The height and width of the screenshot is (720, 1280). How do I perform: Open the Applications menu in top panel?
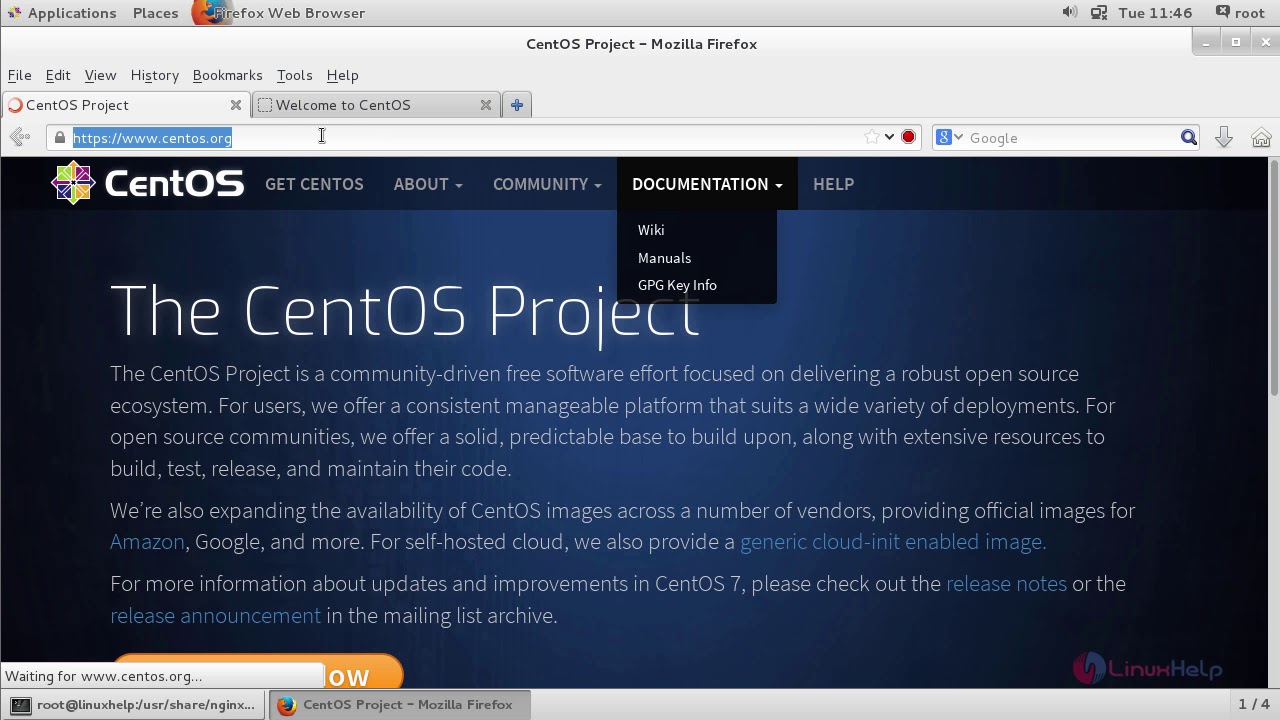pyautogui.click(x=62, y=13)
